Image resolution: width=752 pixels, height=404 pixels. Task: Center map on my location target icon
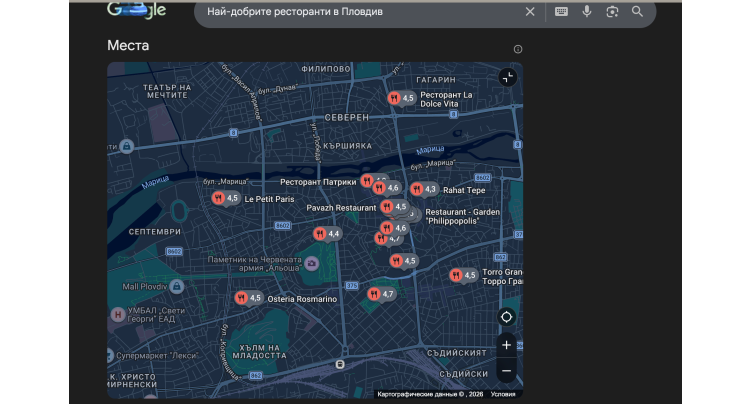click(506, 317)
